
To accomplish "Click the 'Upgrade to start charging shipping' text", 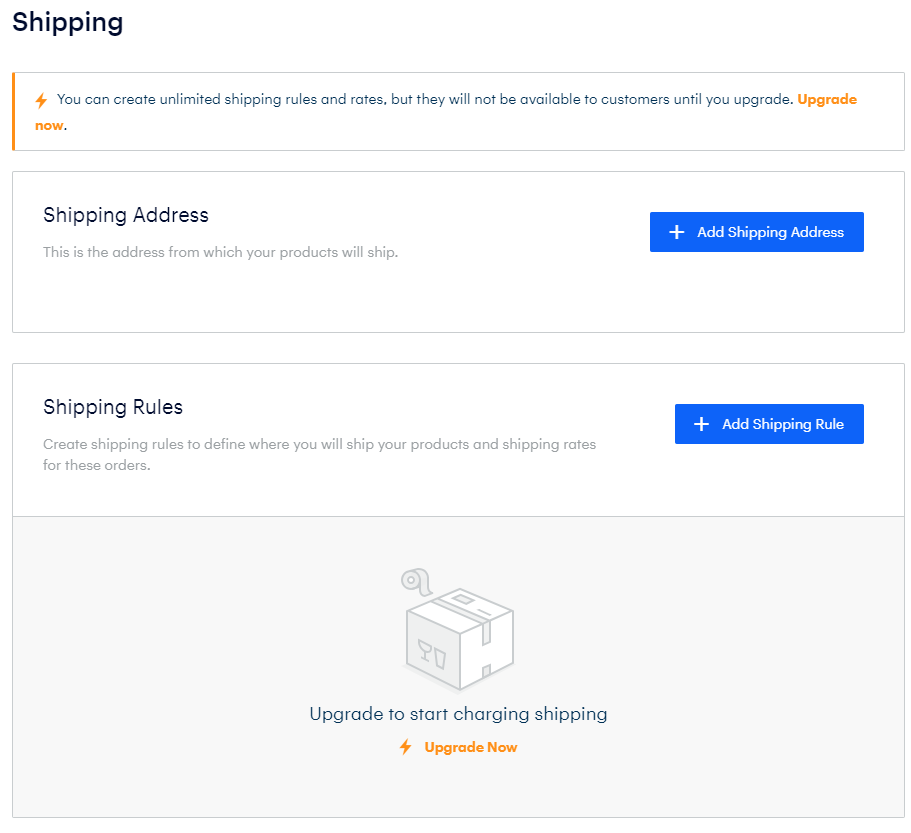I will click(x=458, y=713).
